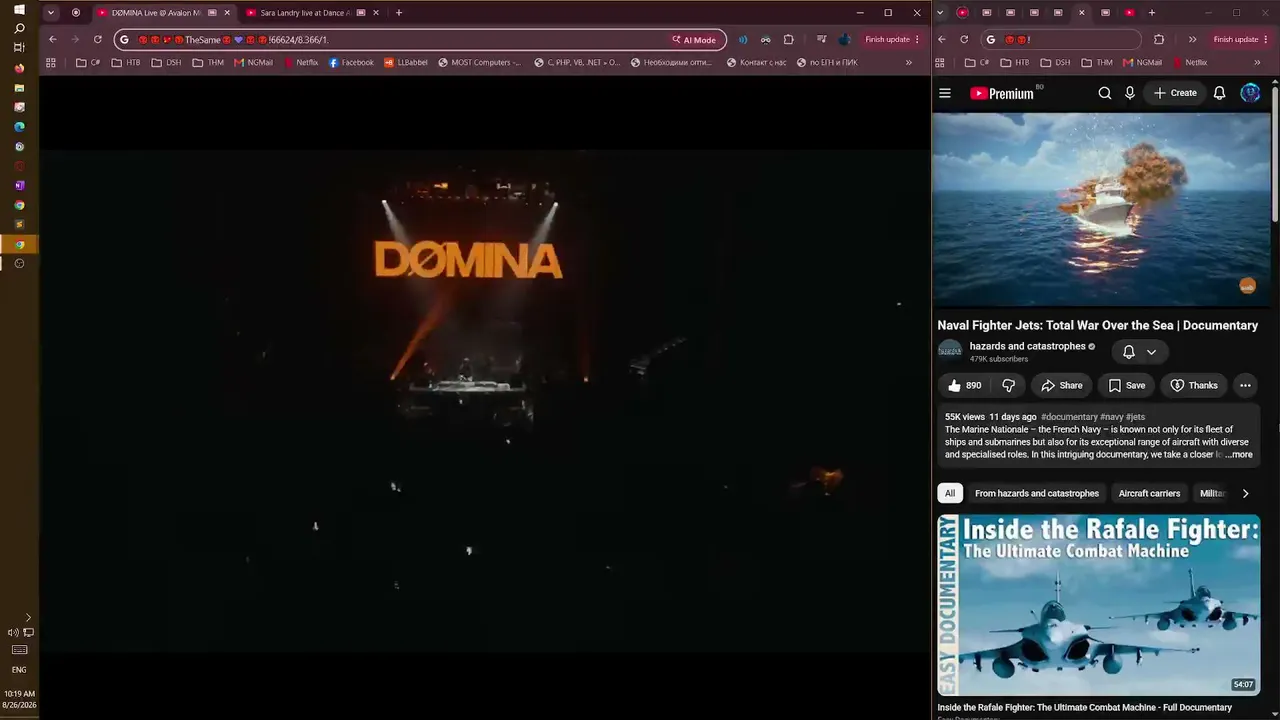The width and height of the screenshot is (1280, 720).
Task: Open YouTube search with the magnifier icon
Action: (1105, 93)
